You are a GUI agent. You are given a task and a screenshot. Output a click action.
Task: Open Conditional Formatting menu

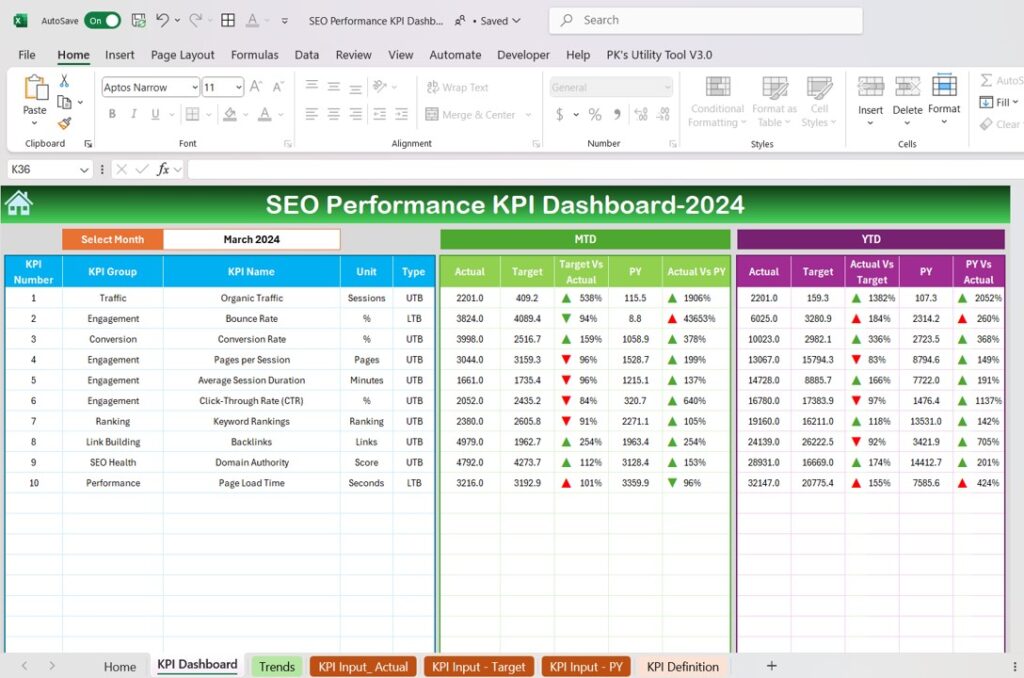coord(717,102)
